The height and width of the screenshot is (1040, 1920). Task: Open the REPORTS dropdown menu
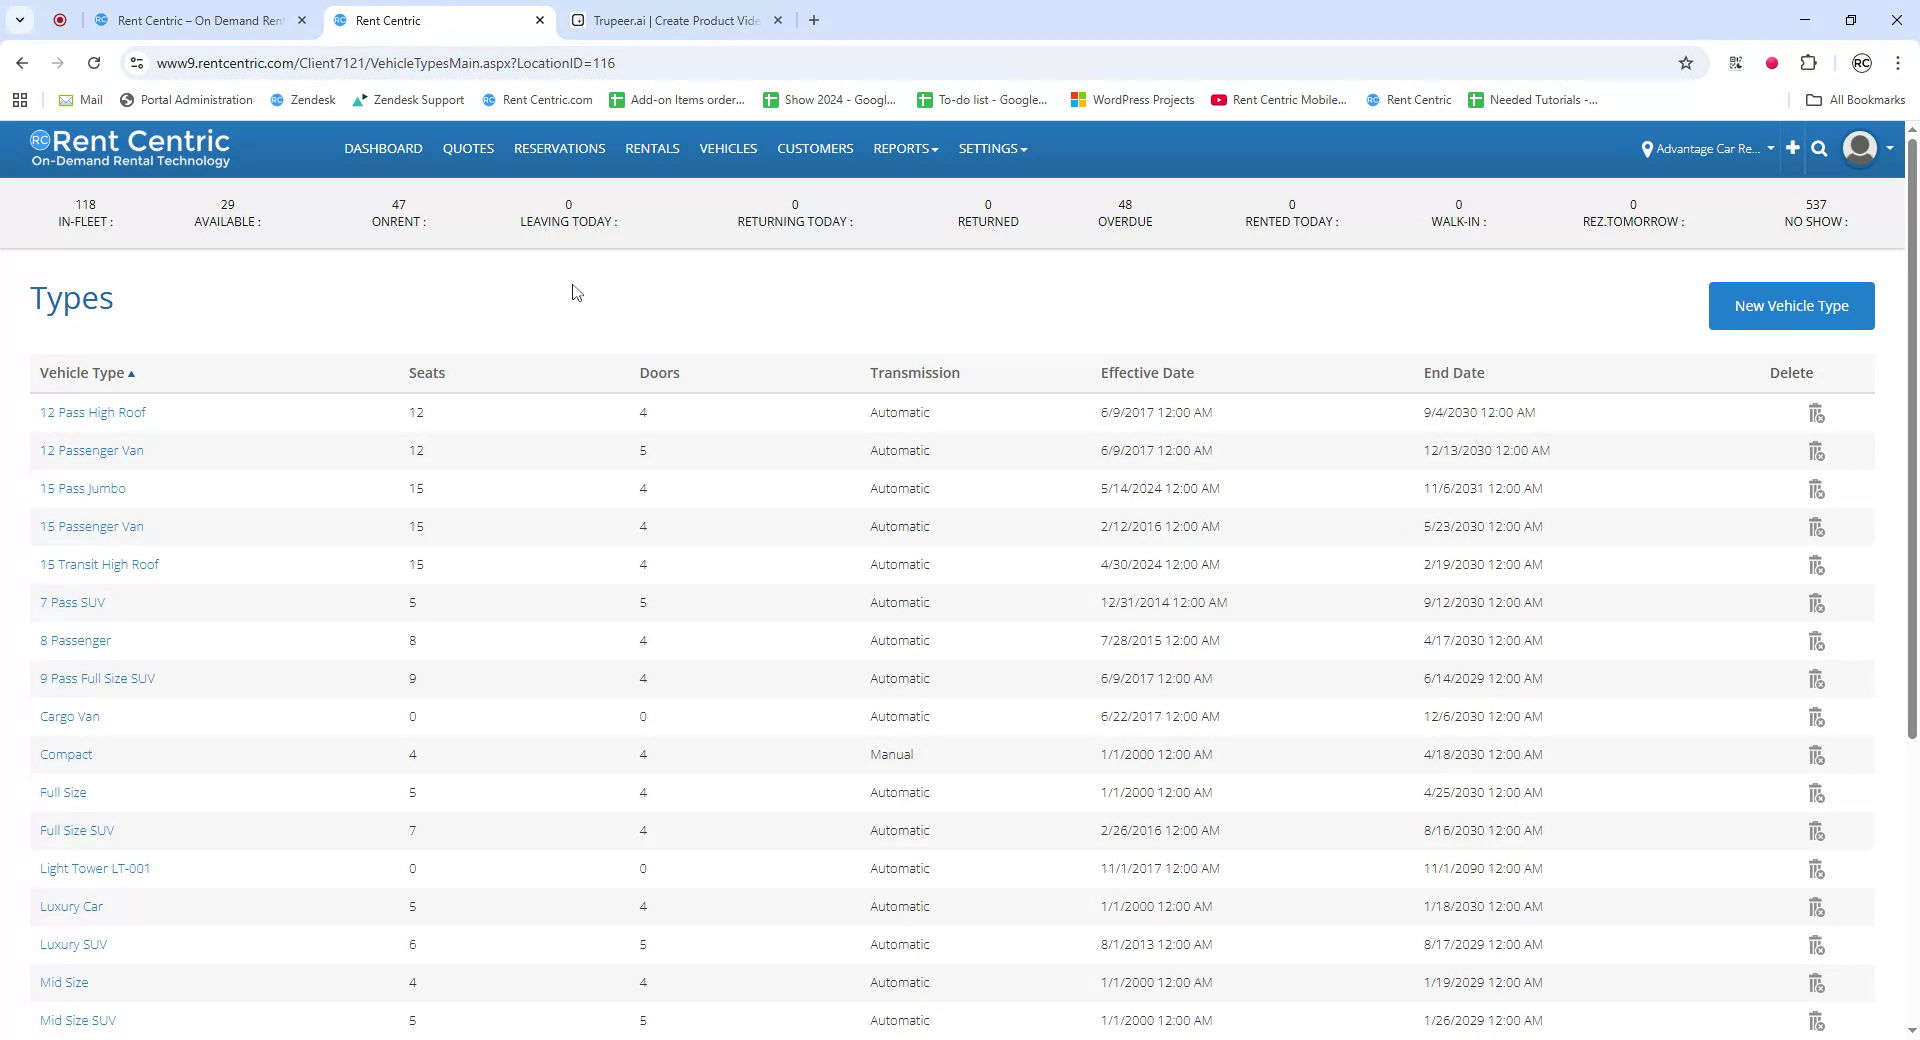[903, 148]
